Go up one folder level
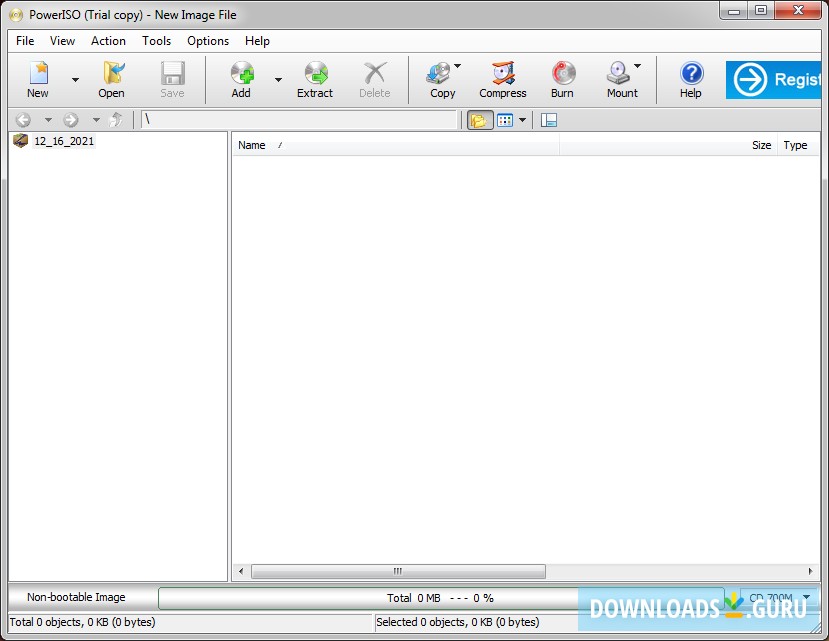829x641 pixels. [x=116, y=120]
